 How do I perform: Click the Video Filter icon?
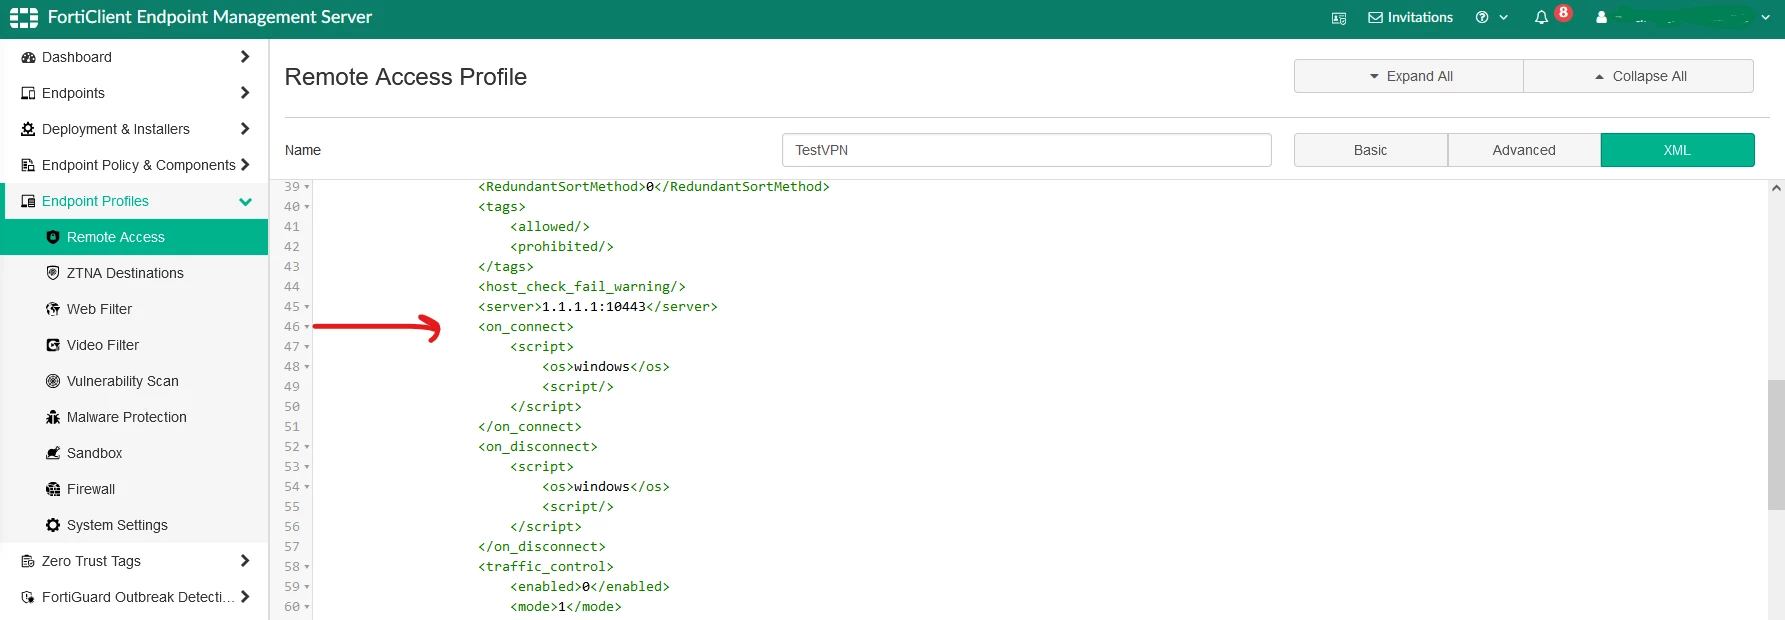click(x=53, y=345)
